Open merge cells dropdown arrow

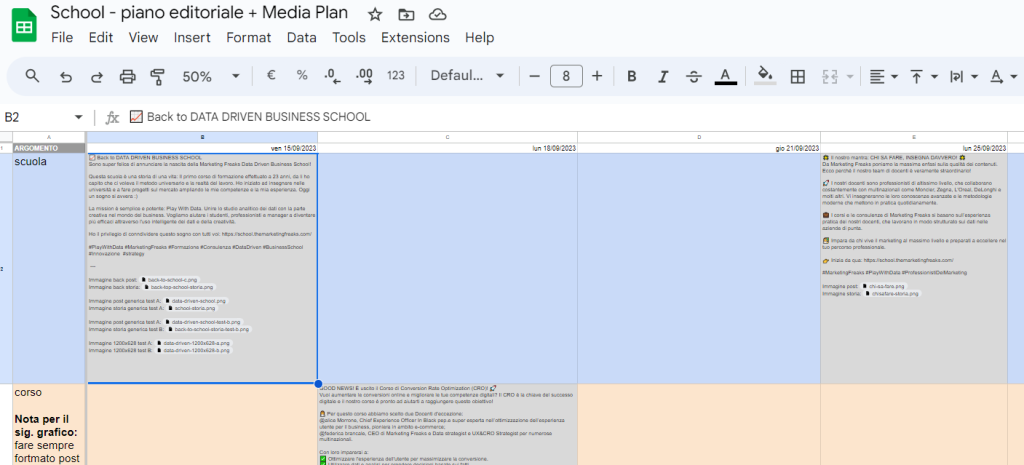click(850, 76)
